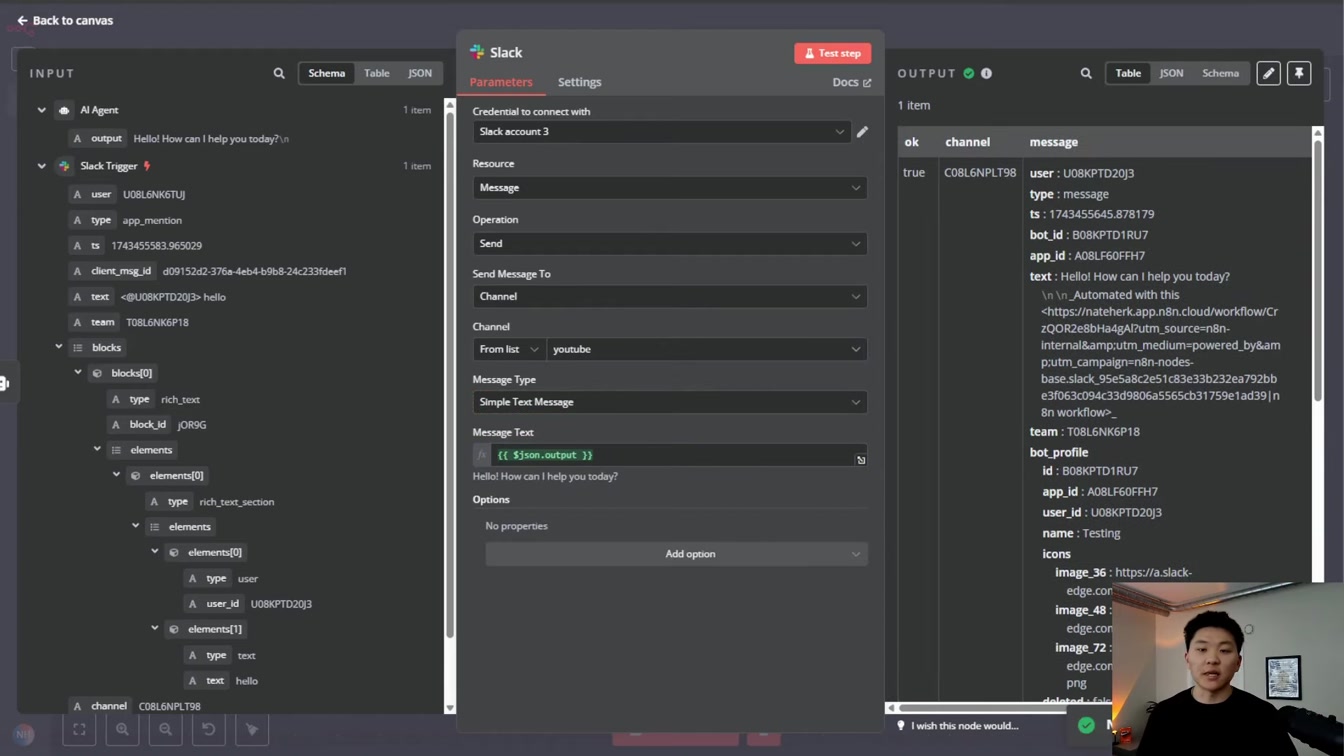Image resolution: width=1344 pixels, height=756 pixels.
Task: Click the zoom out canvas button
Action: point(165,730)
